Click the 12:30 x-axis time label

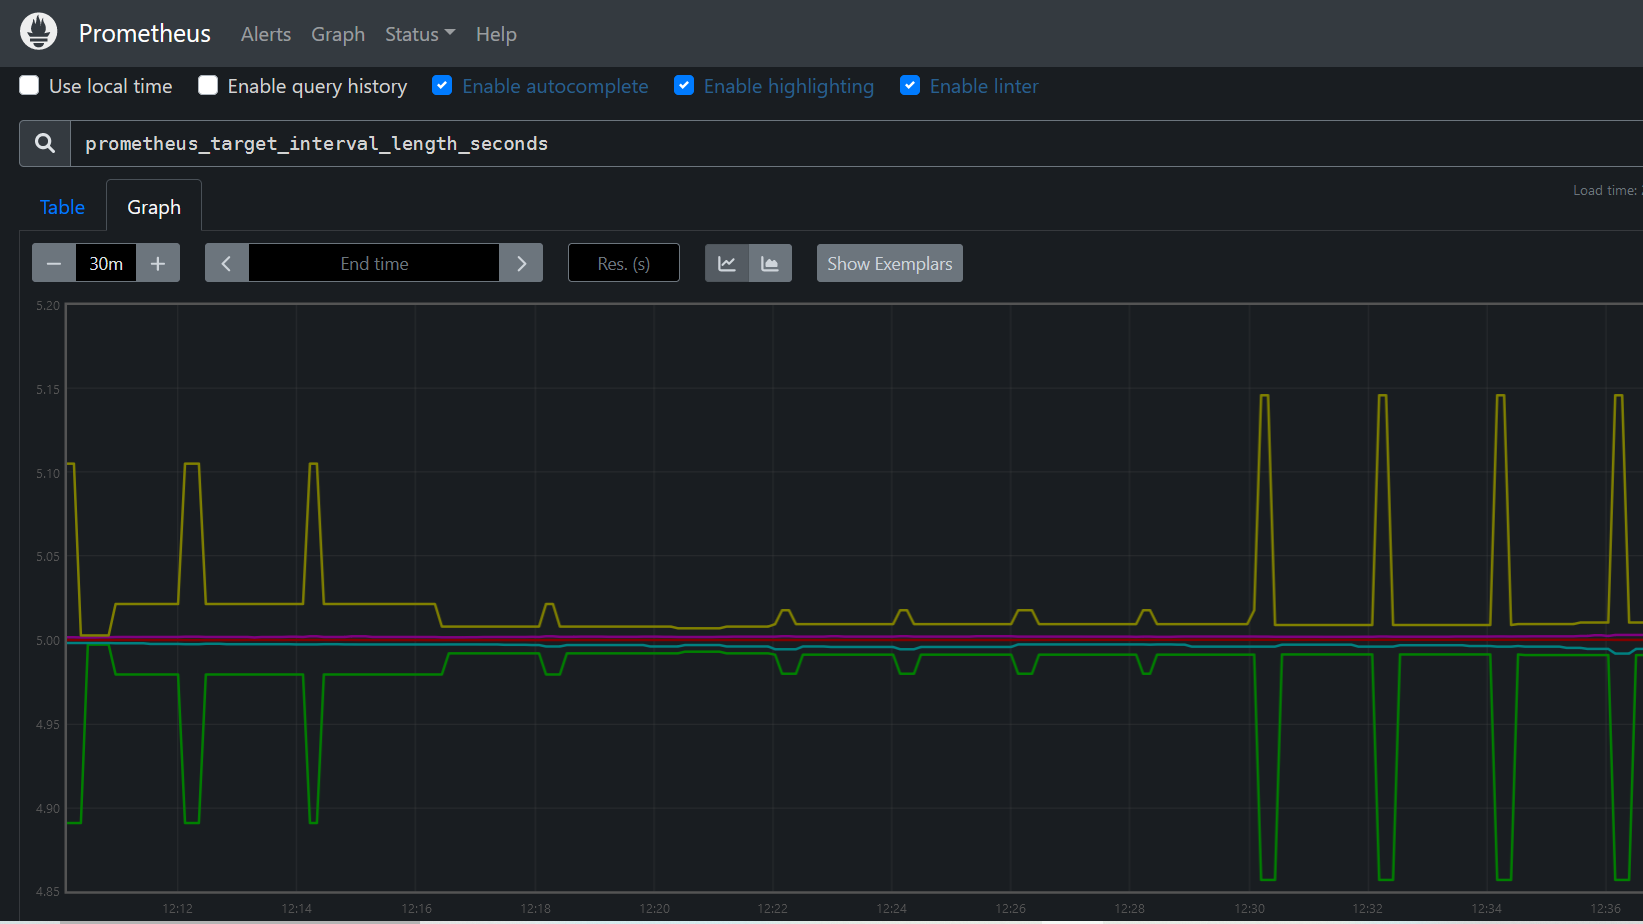(x=1249, y=908)
